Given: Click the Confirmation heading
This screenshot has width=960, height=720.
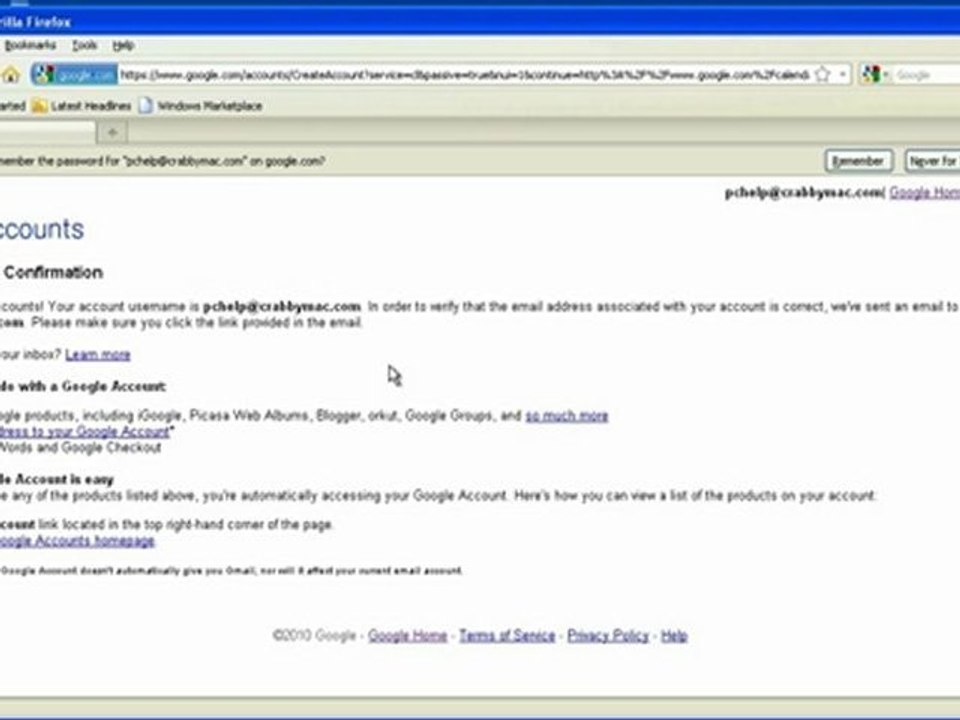Looking at the screenshot, I should [53, 272].
